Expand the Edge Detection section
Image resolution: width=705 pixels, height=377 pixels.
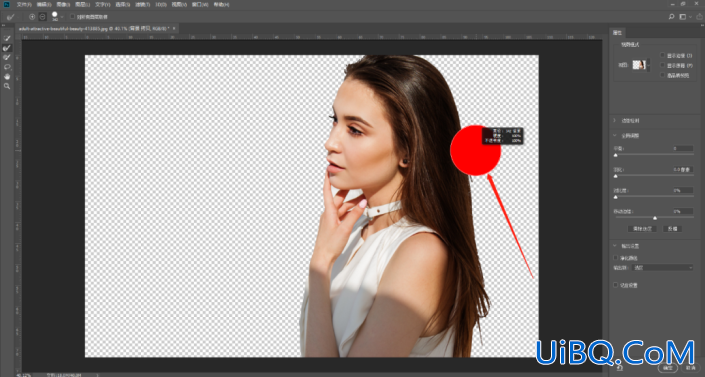(615, 121)
